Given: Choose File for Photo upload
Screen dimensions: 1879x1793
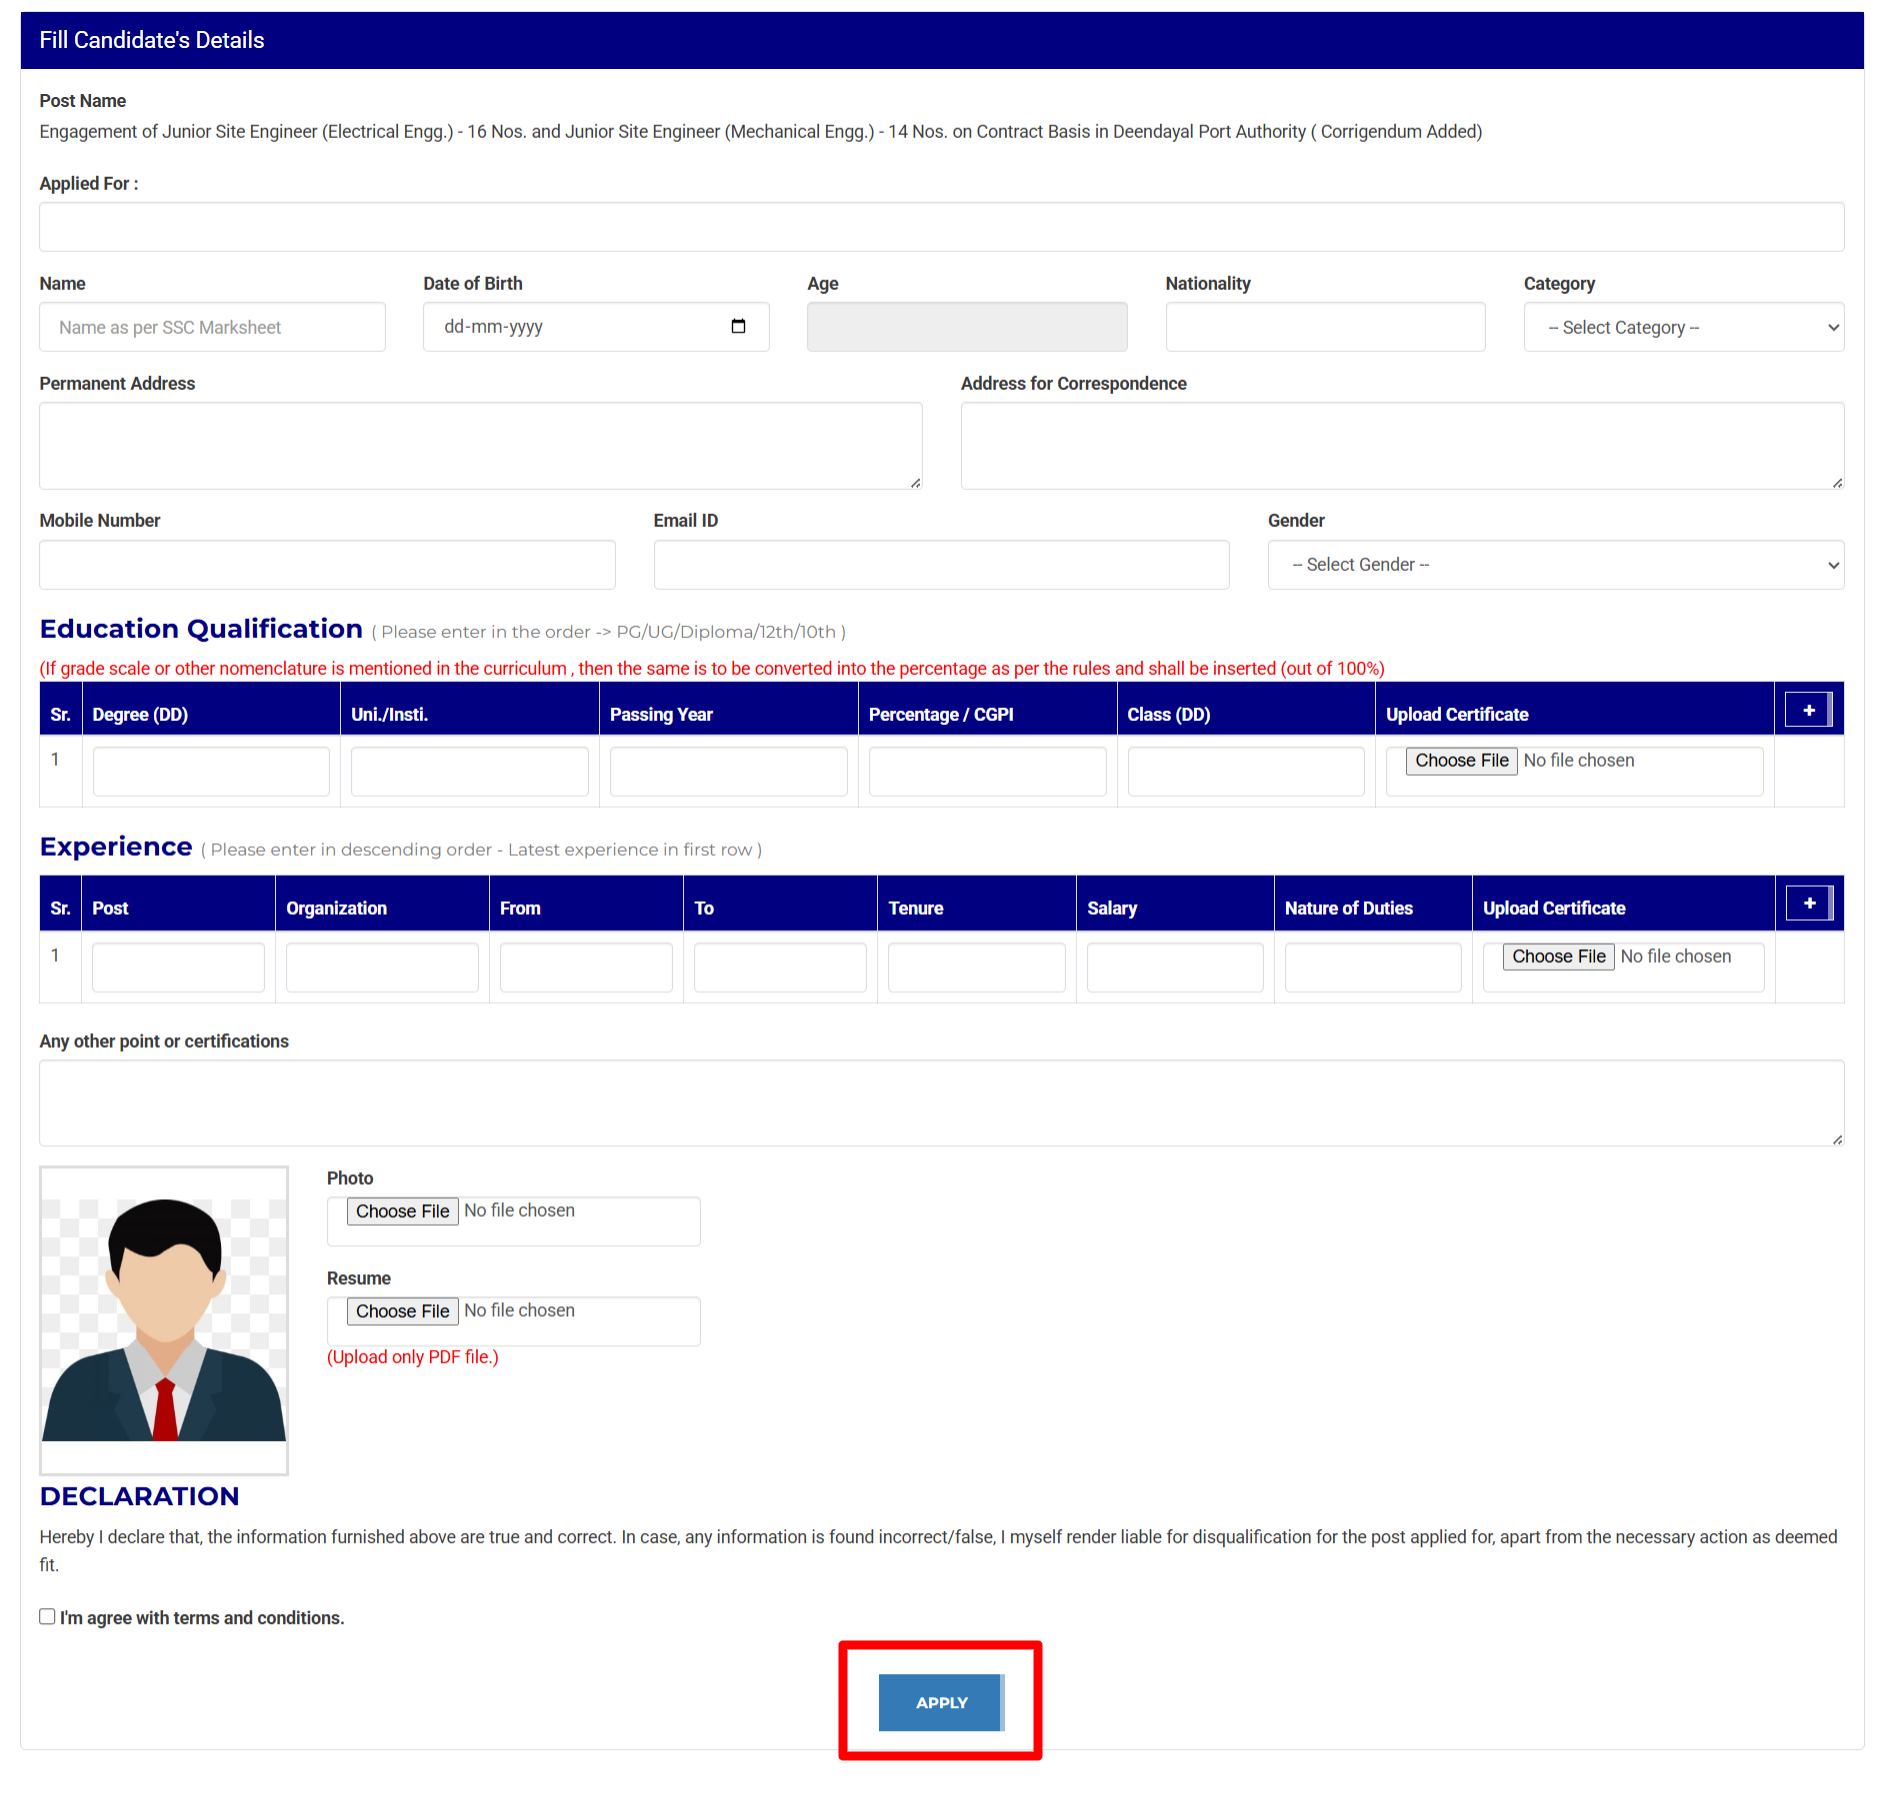Looking at the screenshot, I should pyautogui.click(x=402, y=1211).
